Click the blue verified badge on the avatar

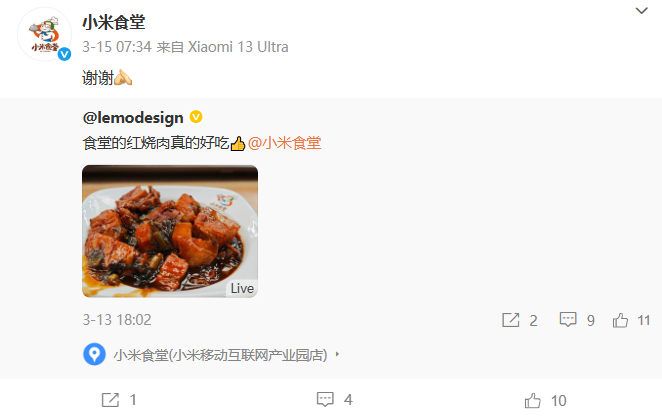point(64,54)
